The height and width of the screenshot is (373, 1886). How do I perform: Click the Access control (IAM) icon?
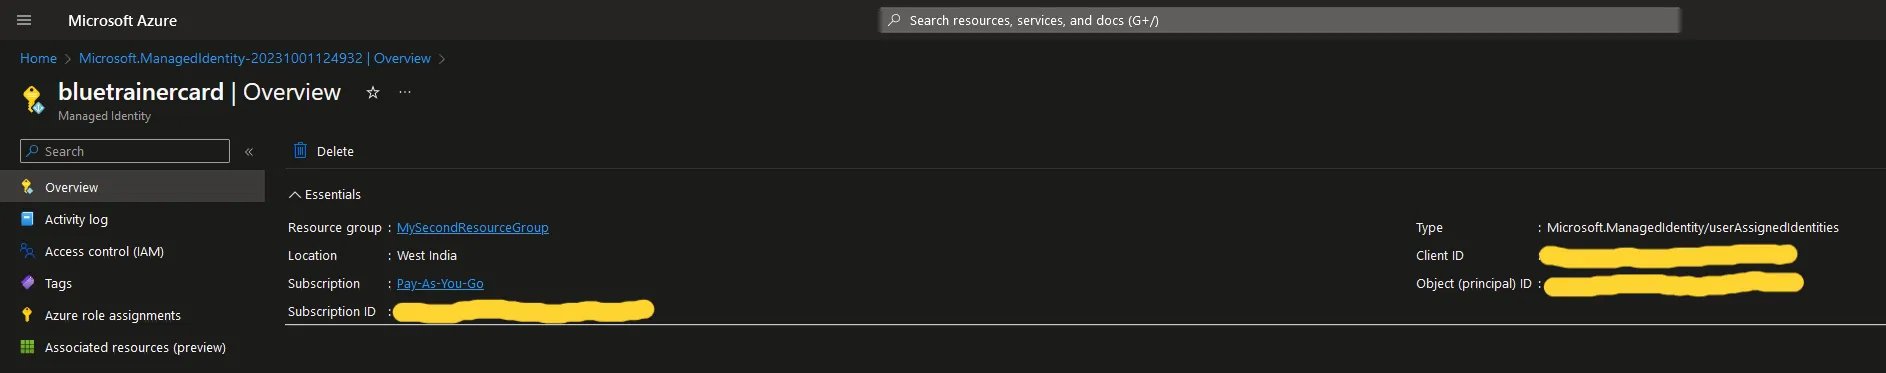pos(27,251)
